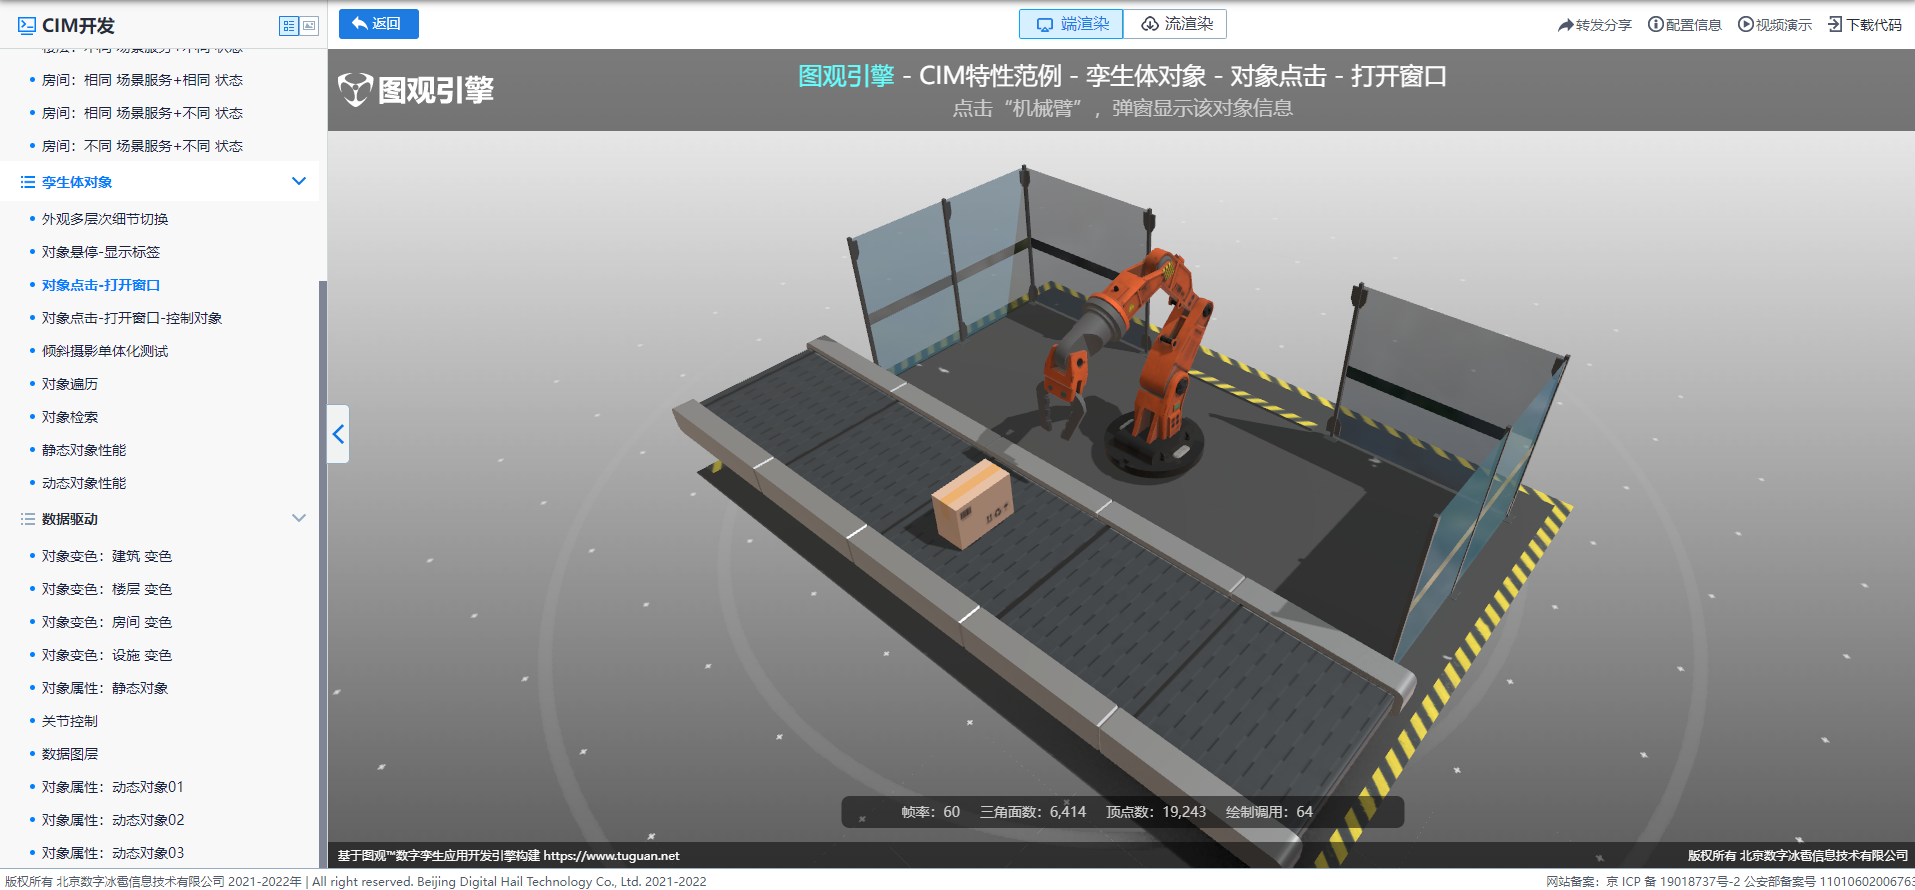Select the 关节控制 menu entry
Viewport: 1915px width, 890px height.
(70, 721)
